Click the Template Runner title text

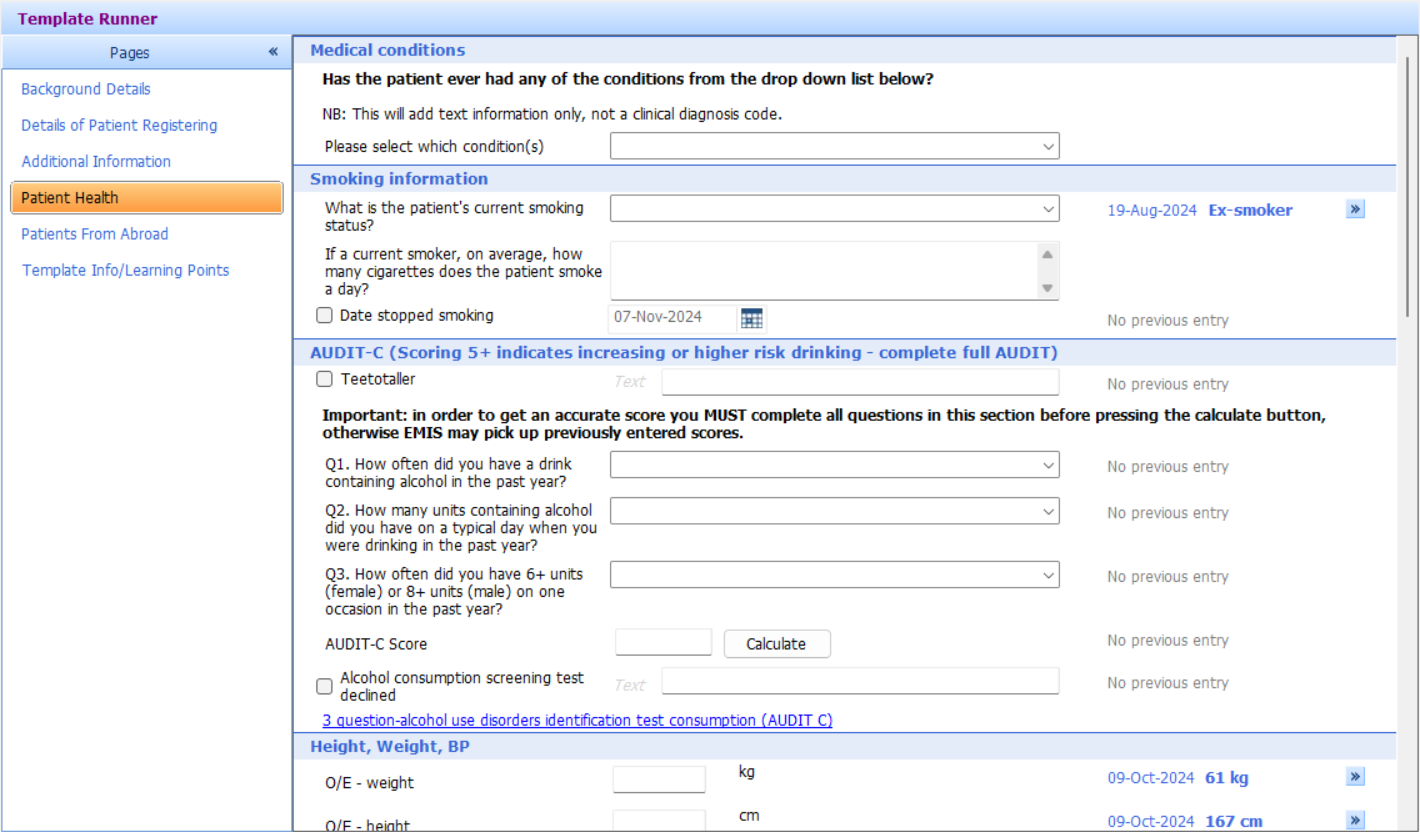point(88,19)
